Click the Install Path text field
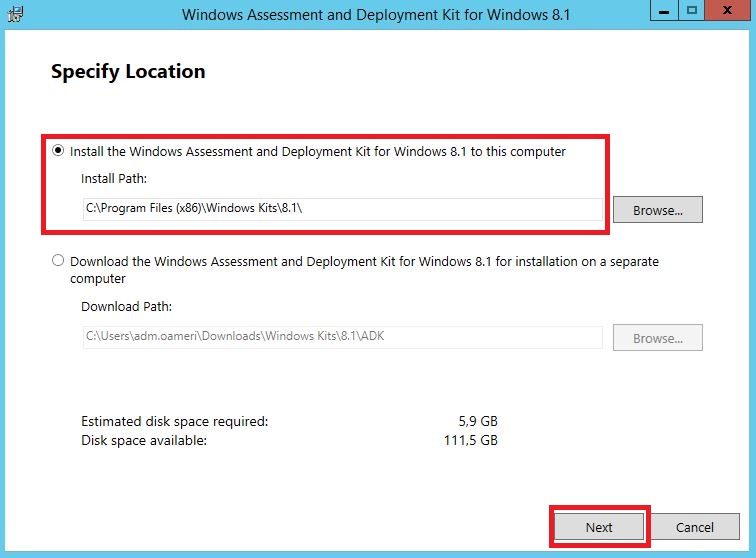This screenshot has width=756, height=558. pyautogui.click(x=342, y=209)
